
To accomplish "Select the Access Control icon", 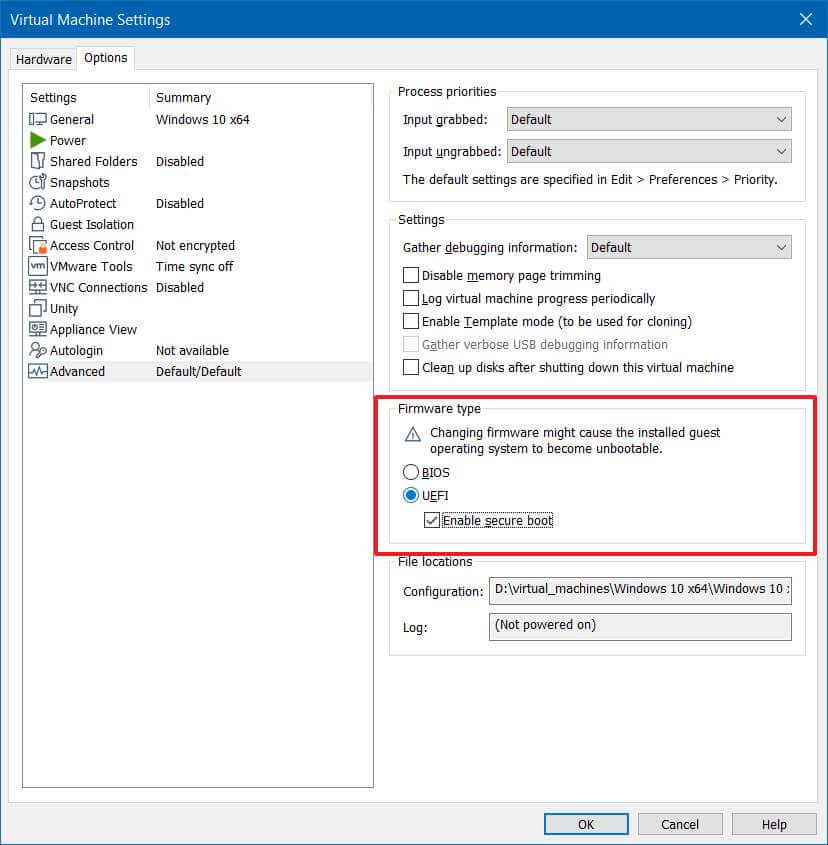I will pos(38,245).
